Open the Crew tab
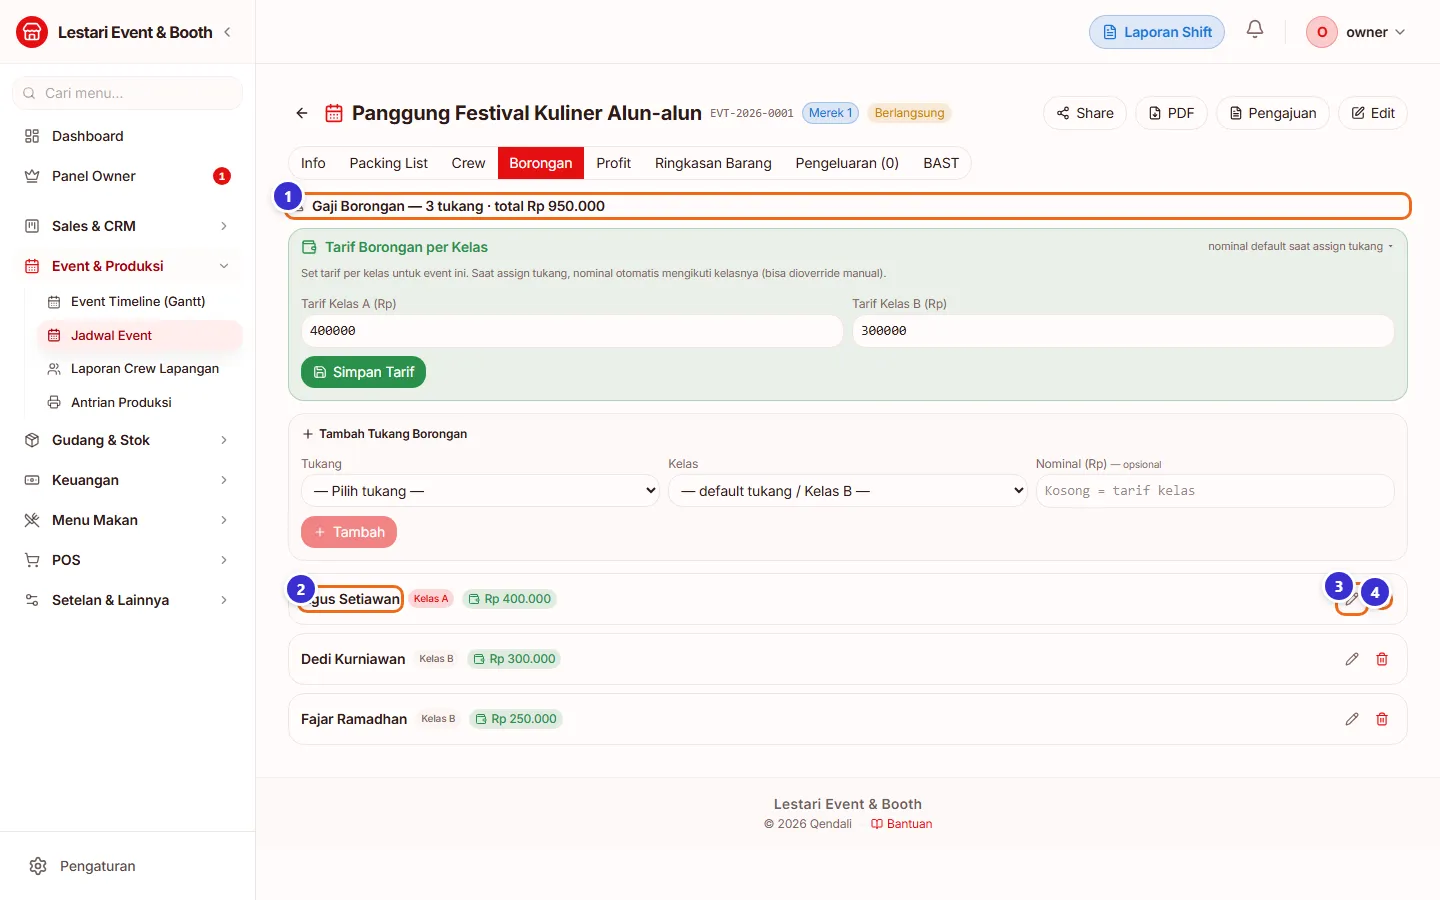The image size is (1440, 900). 468,163
